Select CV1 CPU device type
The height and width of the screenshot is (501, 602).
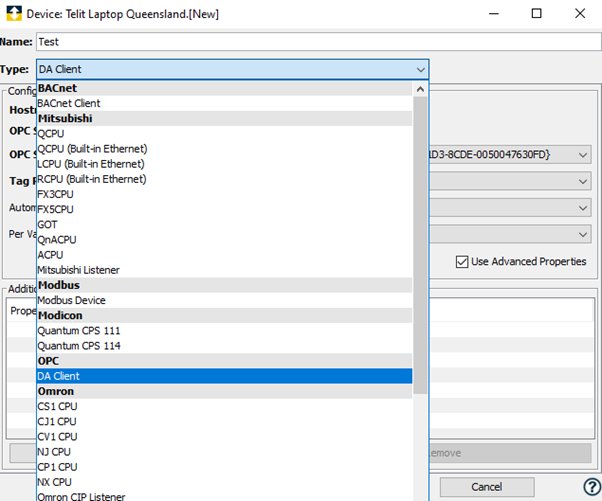click(225, 437)
